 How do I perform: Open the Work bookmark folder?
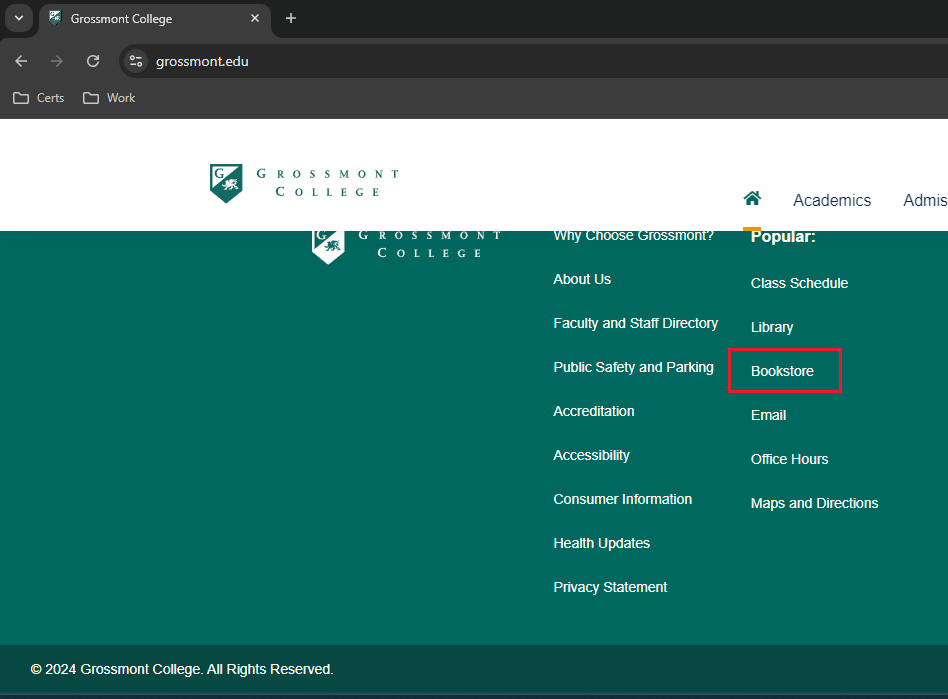click(x=109, y=98)
